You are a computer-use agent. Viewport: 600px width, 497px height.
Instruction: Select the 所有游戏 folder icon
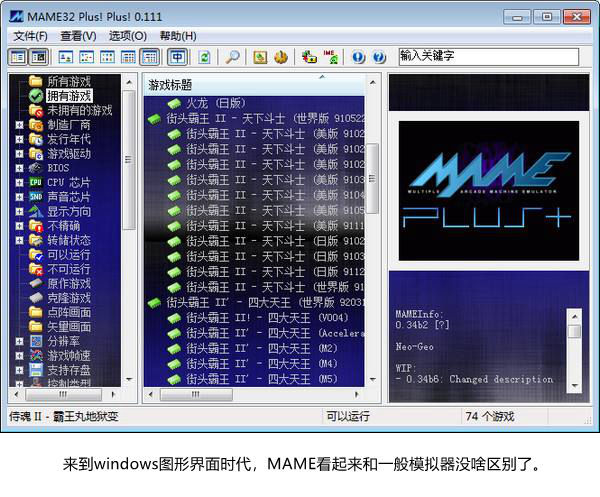(36, 81)
